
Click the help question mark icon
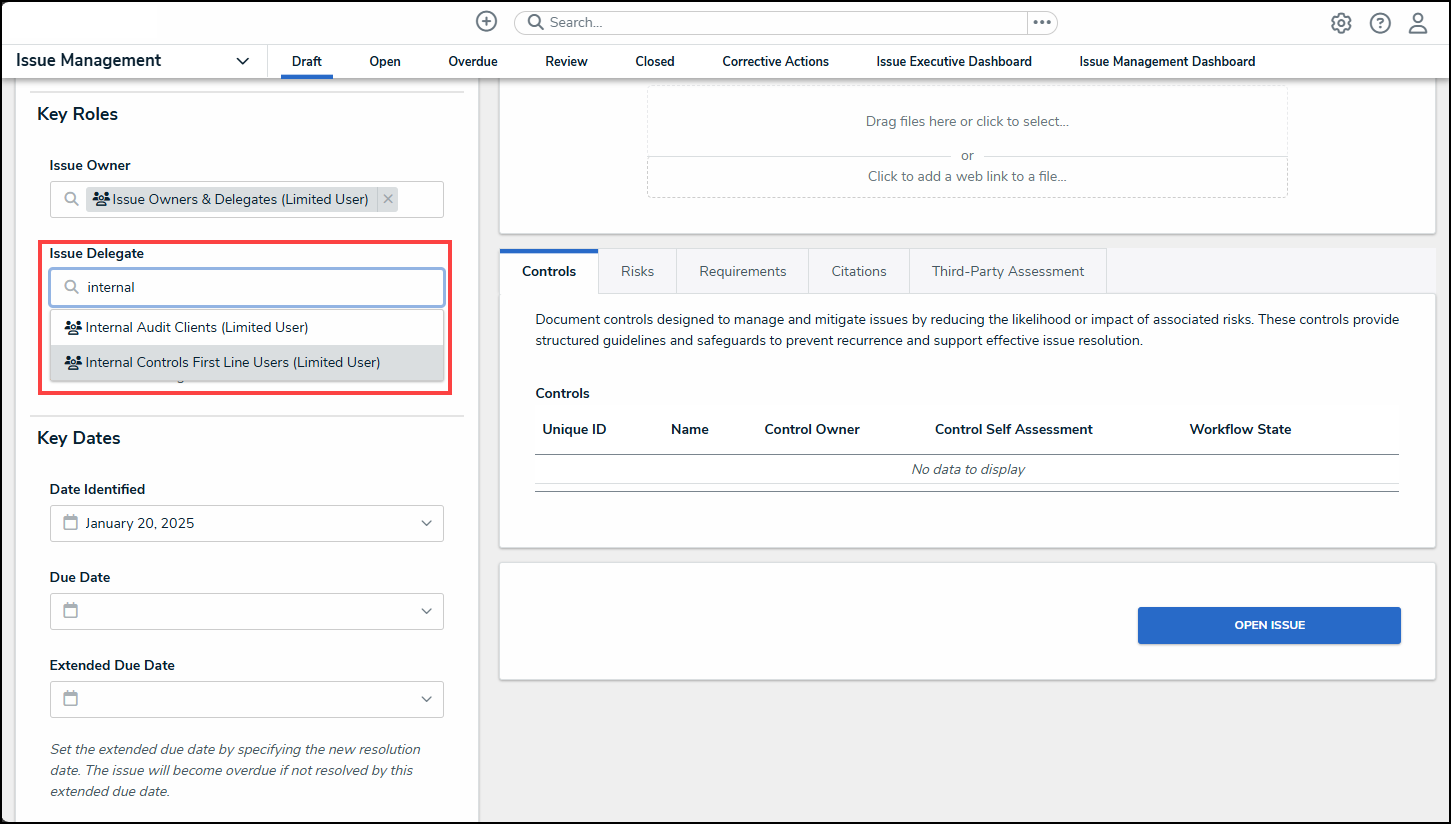[1380, 23]
